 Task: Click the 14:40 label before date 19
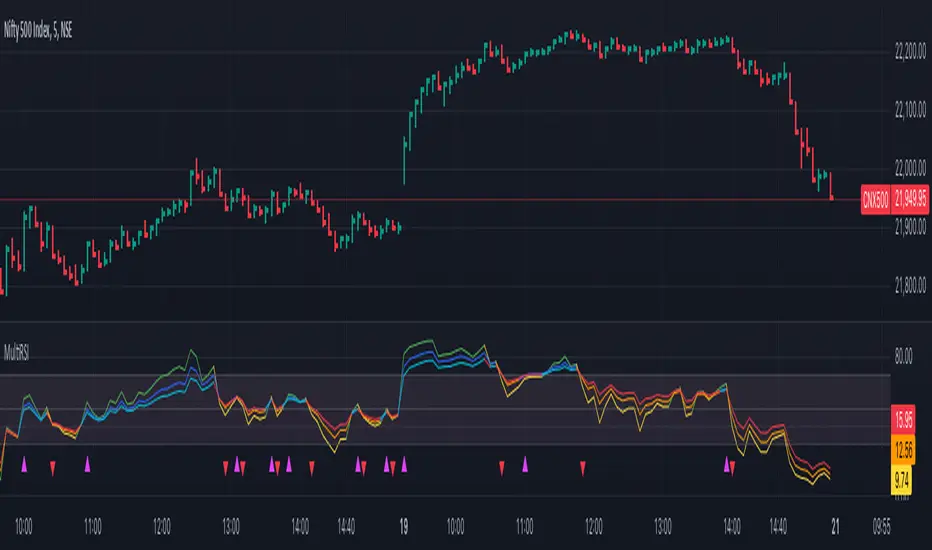click(x=346, y=526)
